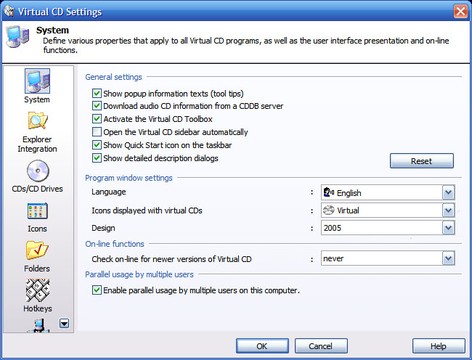This screenshot has width=472, height=360.
Task: Open the Explorer Integration settings icon
Action: (37, 121)
